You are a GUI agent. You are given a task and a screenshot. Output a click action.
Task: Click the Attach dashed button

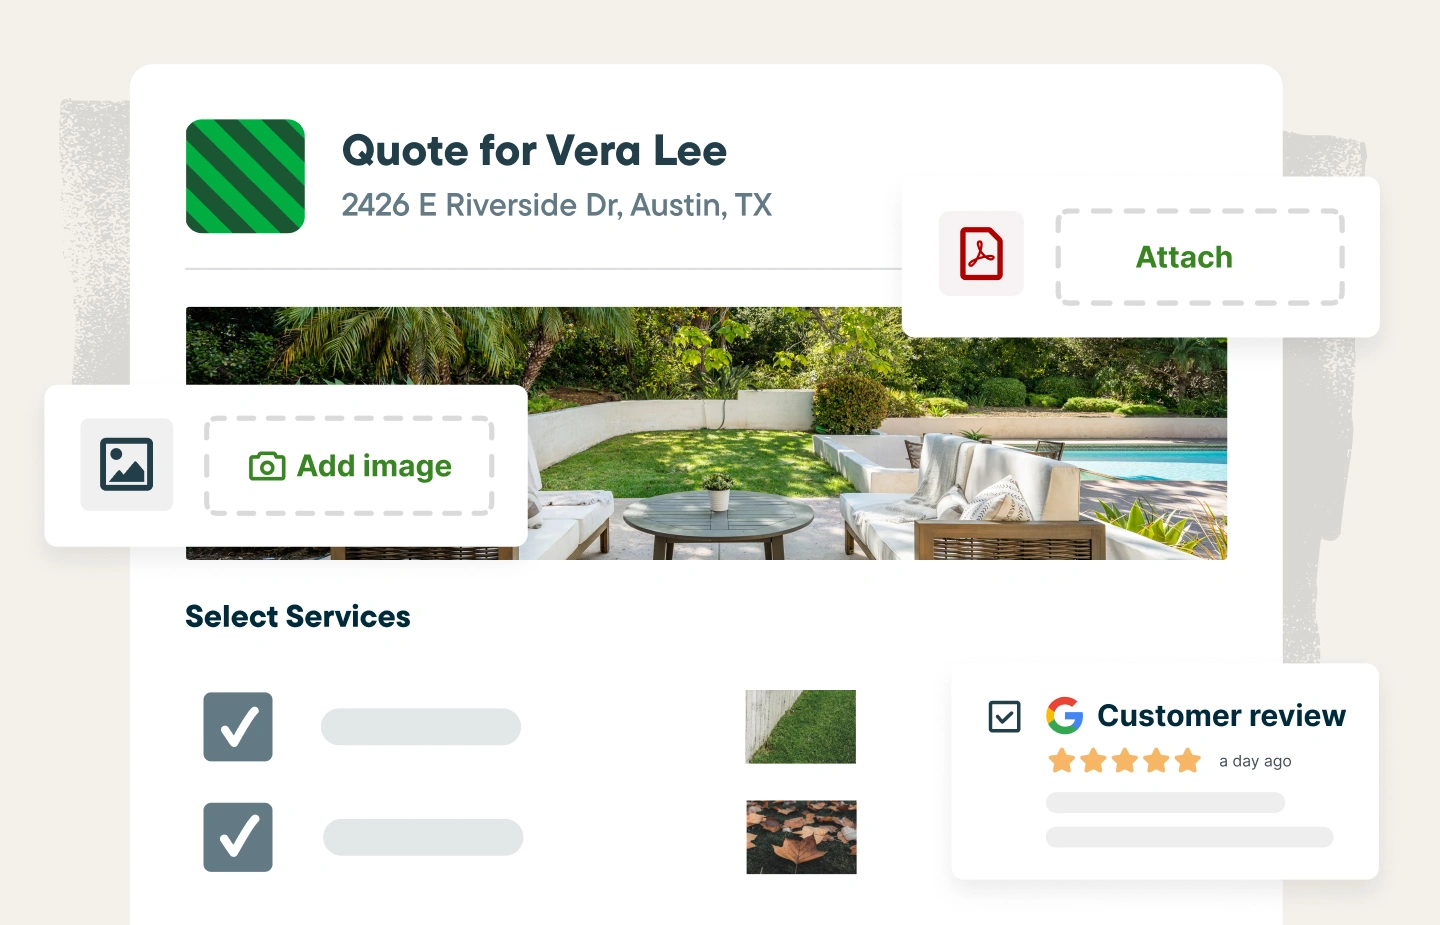(x=1200, y=257)
